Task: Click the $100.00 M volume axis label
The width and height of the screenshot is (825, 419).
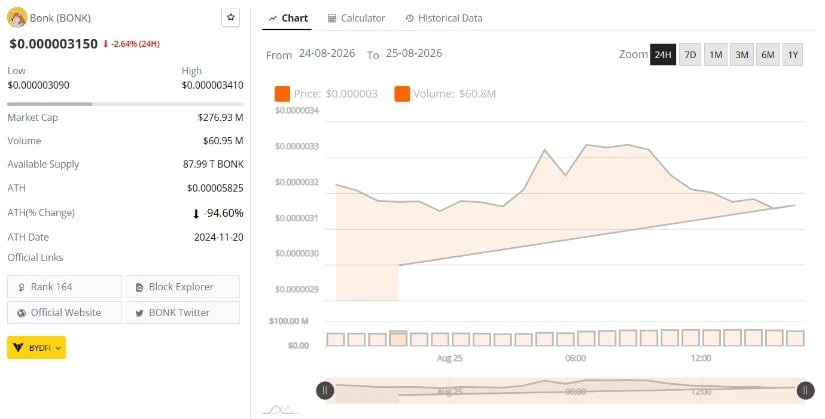Action: coord(288,321)
